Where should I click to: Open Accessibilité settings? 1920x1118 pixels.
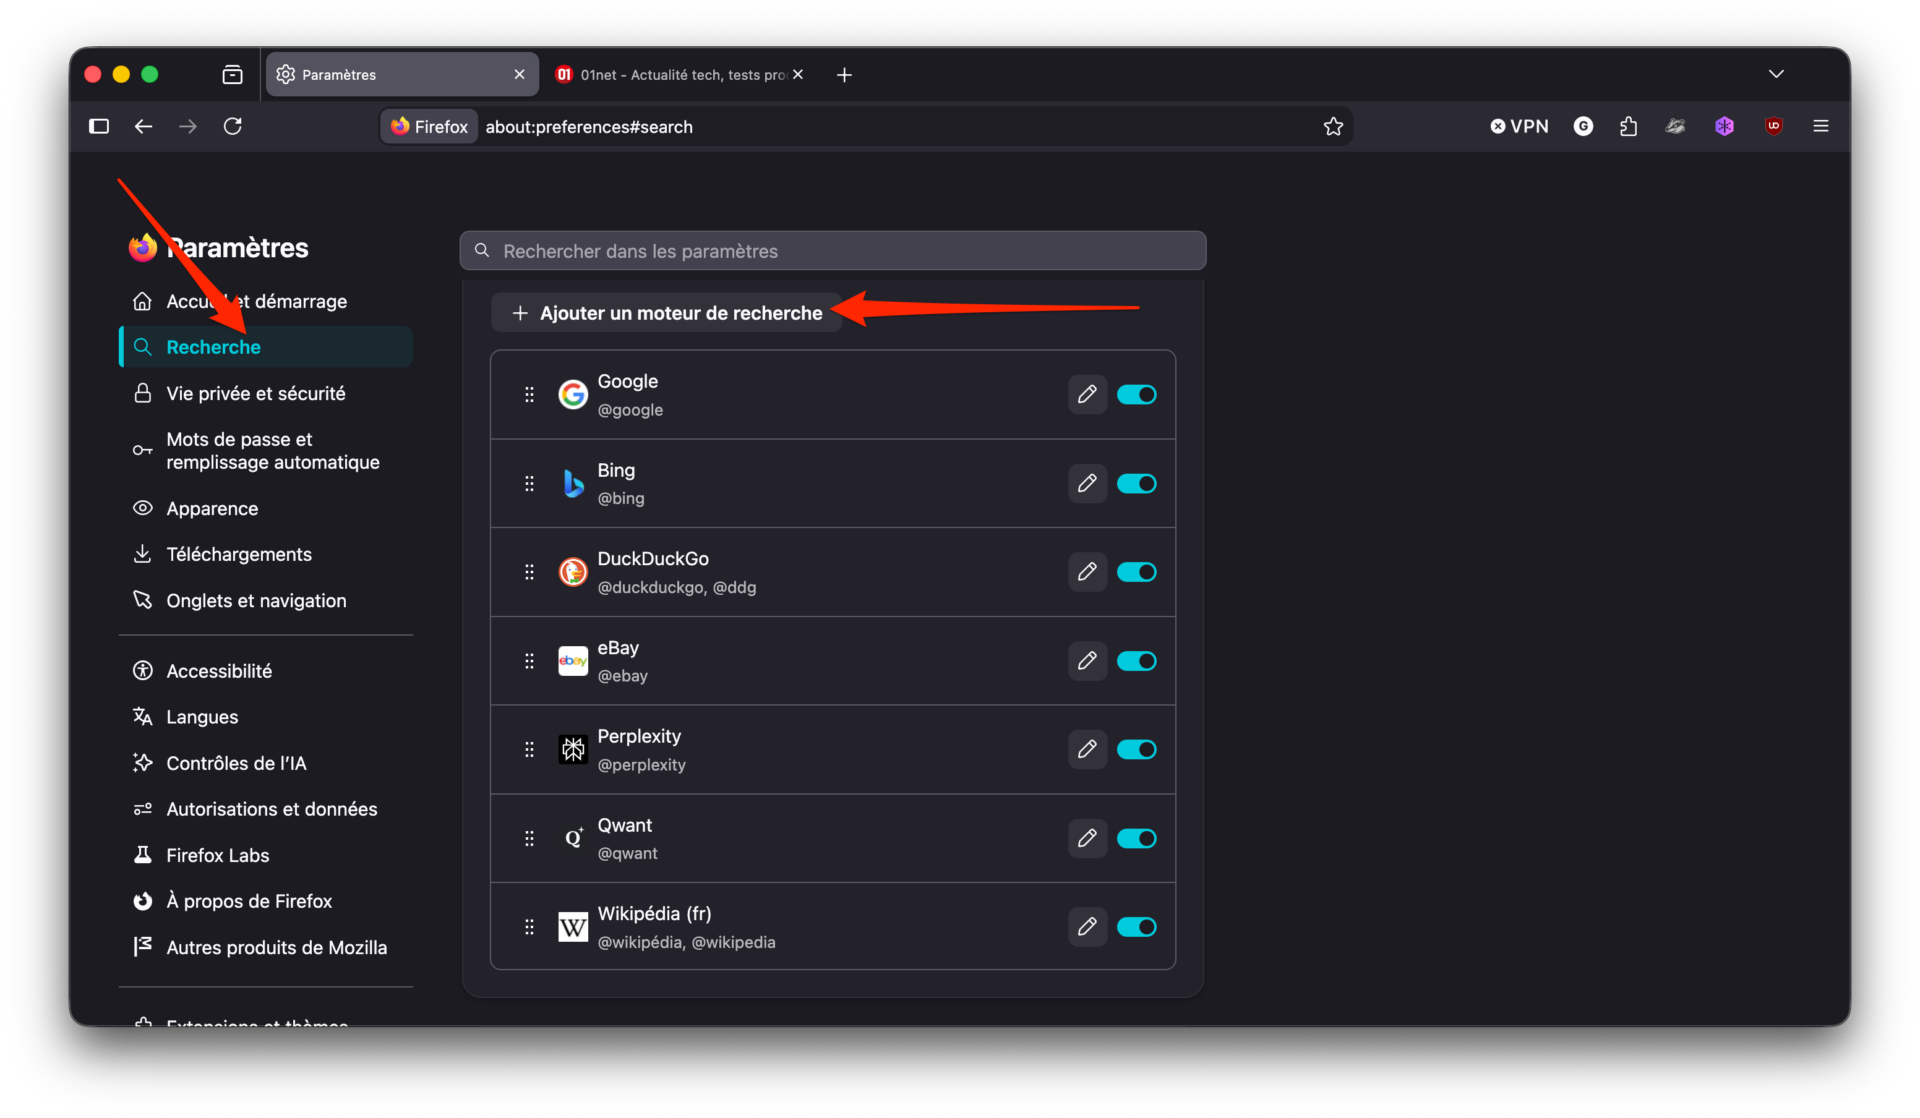click(266, 671)
